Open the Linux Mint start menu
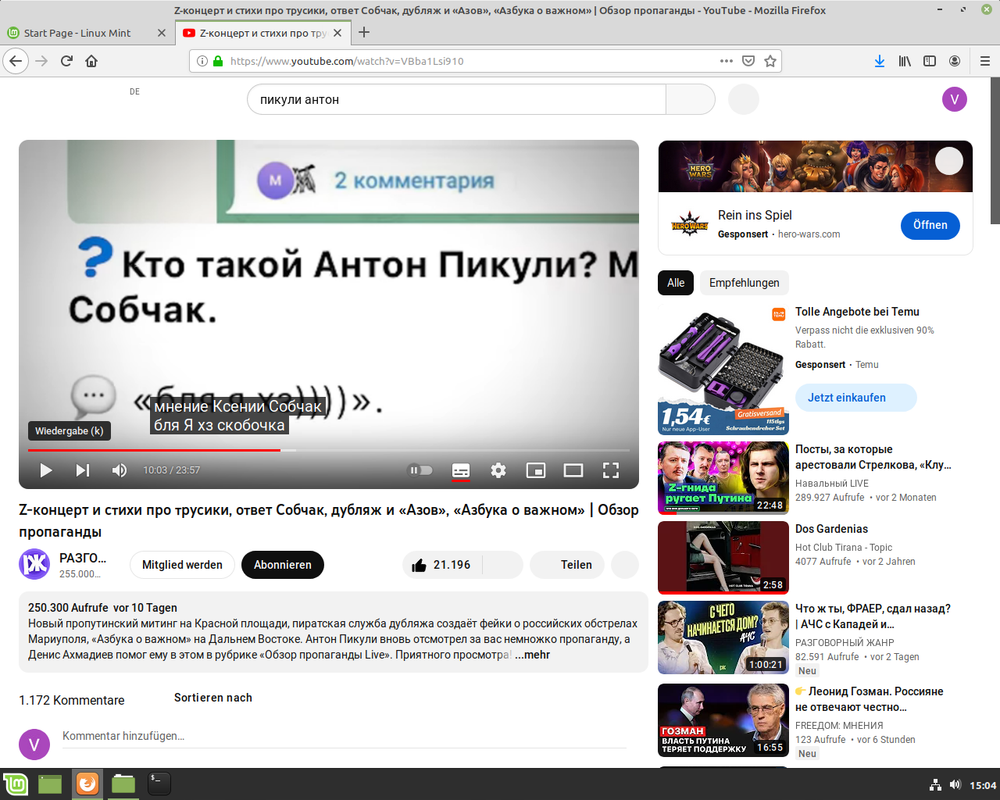The image size is (1000, 800). [x=15, y=784]
